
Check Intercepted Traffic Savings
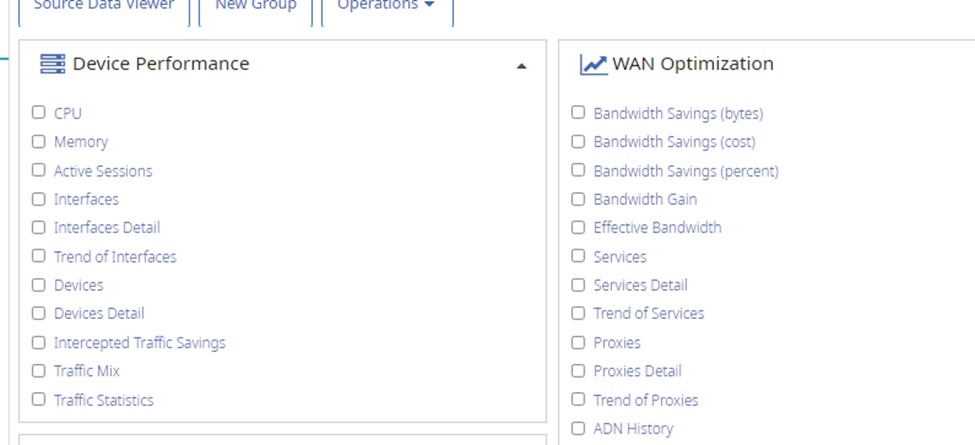coord(39,342)
